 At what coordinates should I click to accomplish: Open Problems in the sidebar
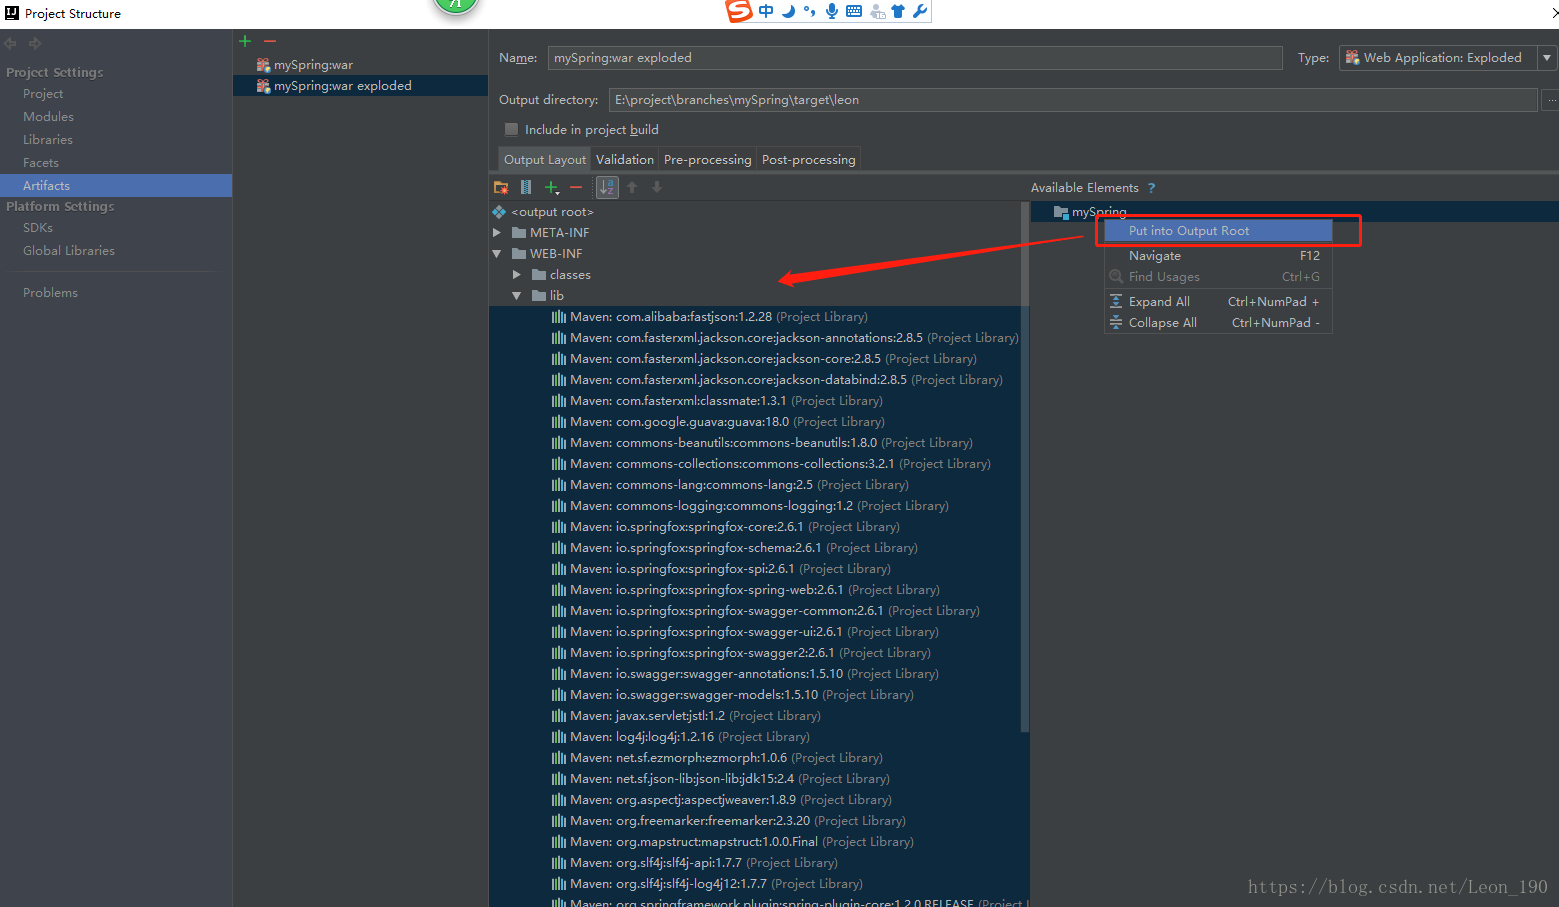50,293
